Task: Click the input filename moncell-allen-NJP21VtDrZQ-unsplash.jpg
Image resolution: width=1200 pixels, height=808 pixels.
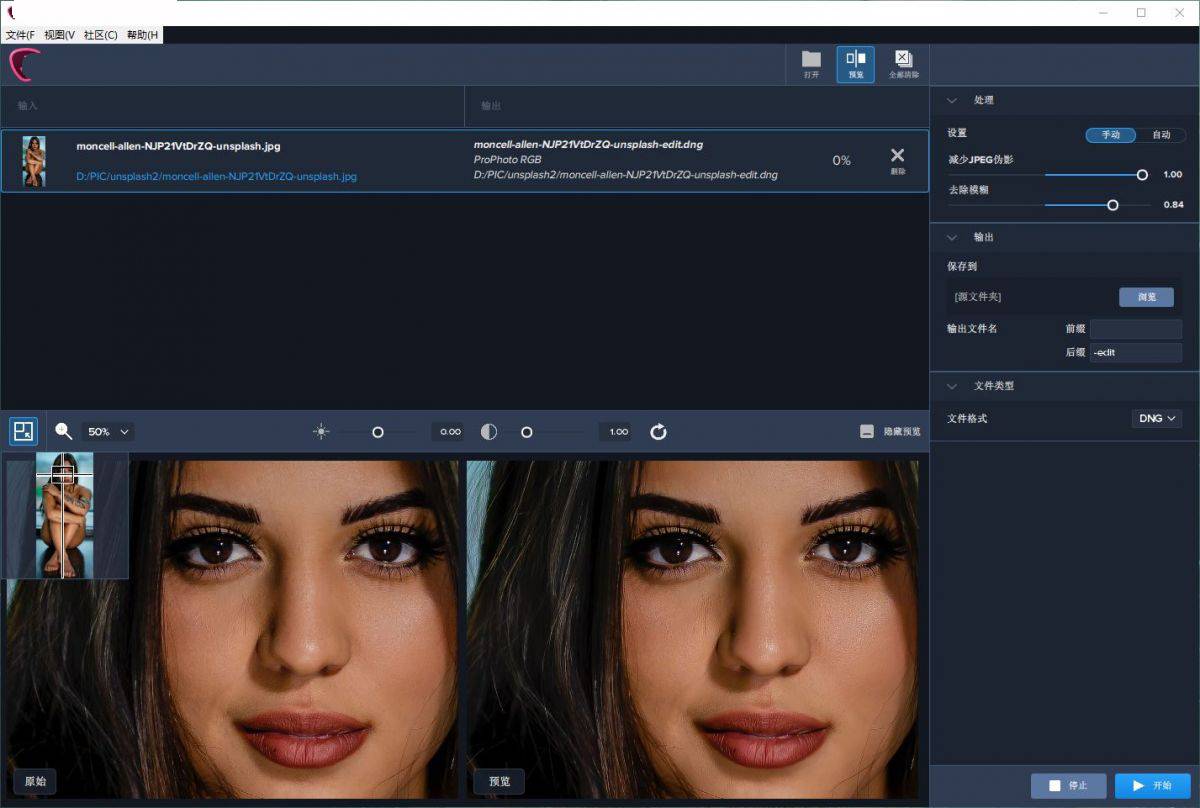Action: pos(178,146)
